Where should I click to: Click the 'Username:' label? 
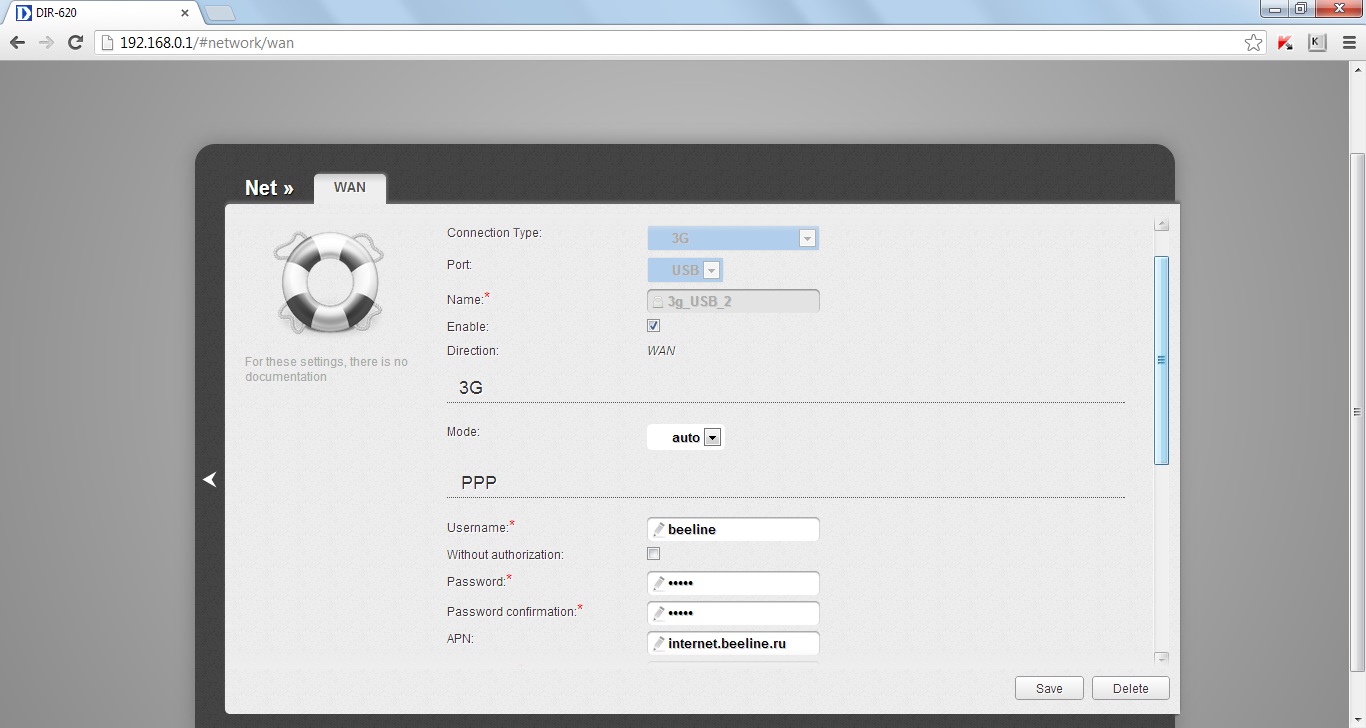[x=478, y=527]
